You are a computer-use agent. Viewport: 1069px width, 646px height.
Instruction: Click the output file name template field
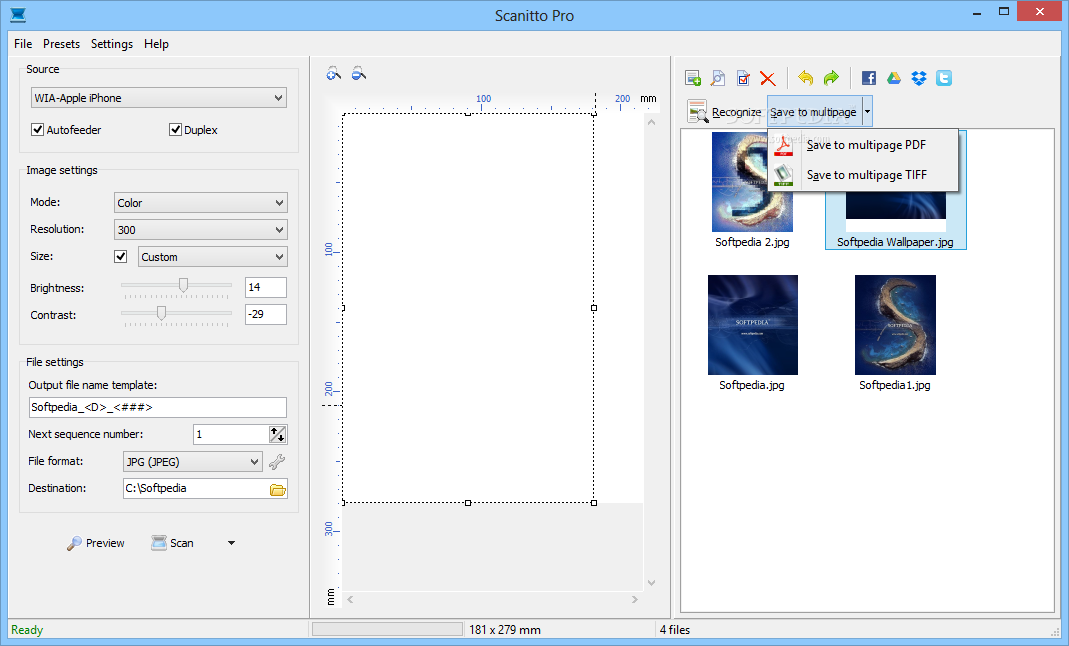(157, 407)
